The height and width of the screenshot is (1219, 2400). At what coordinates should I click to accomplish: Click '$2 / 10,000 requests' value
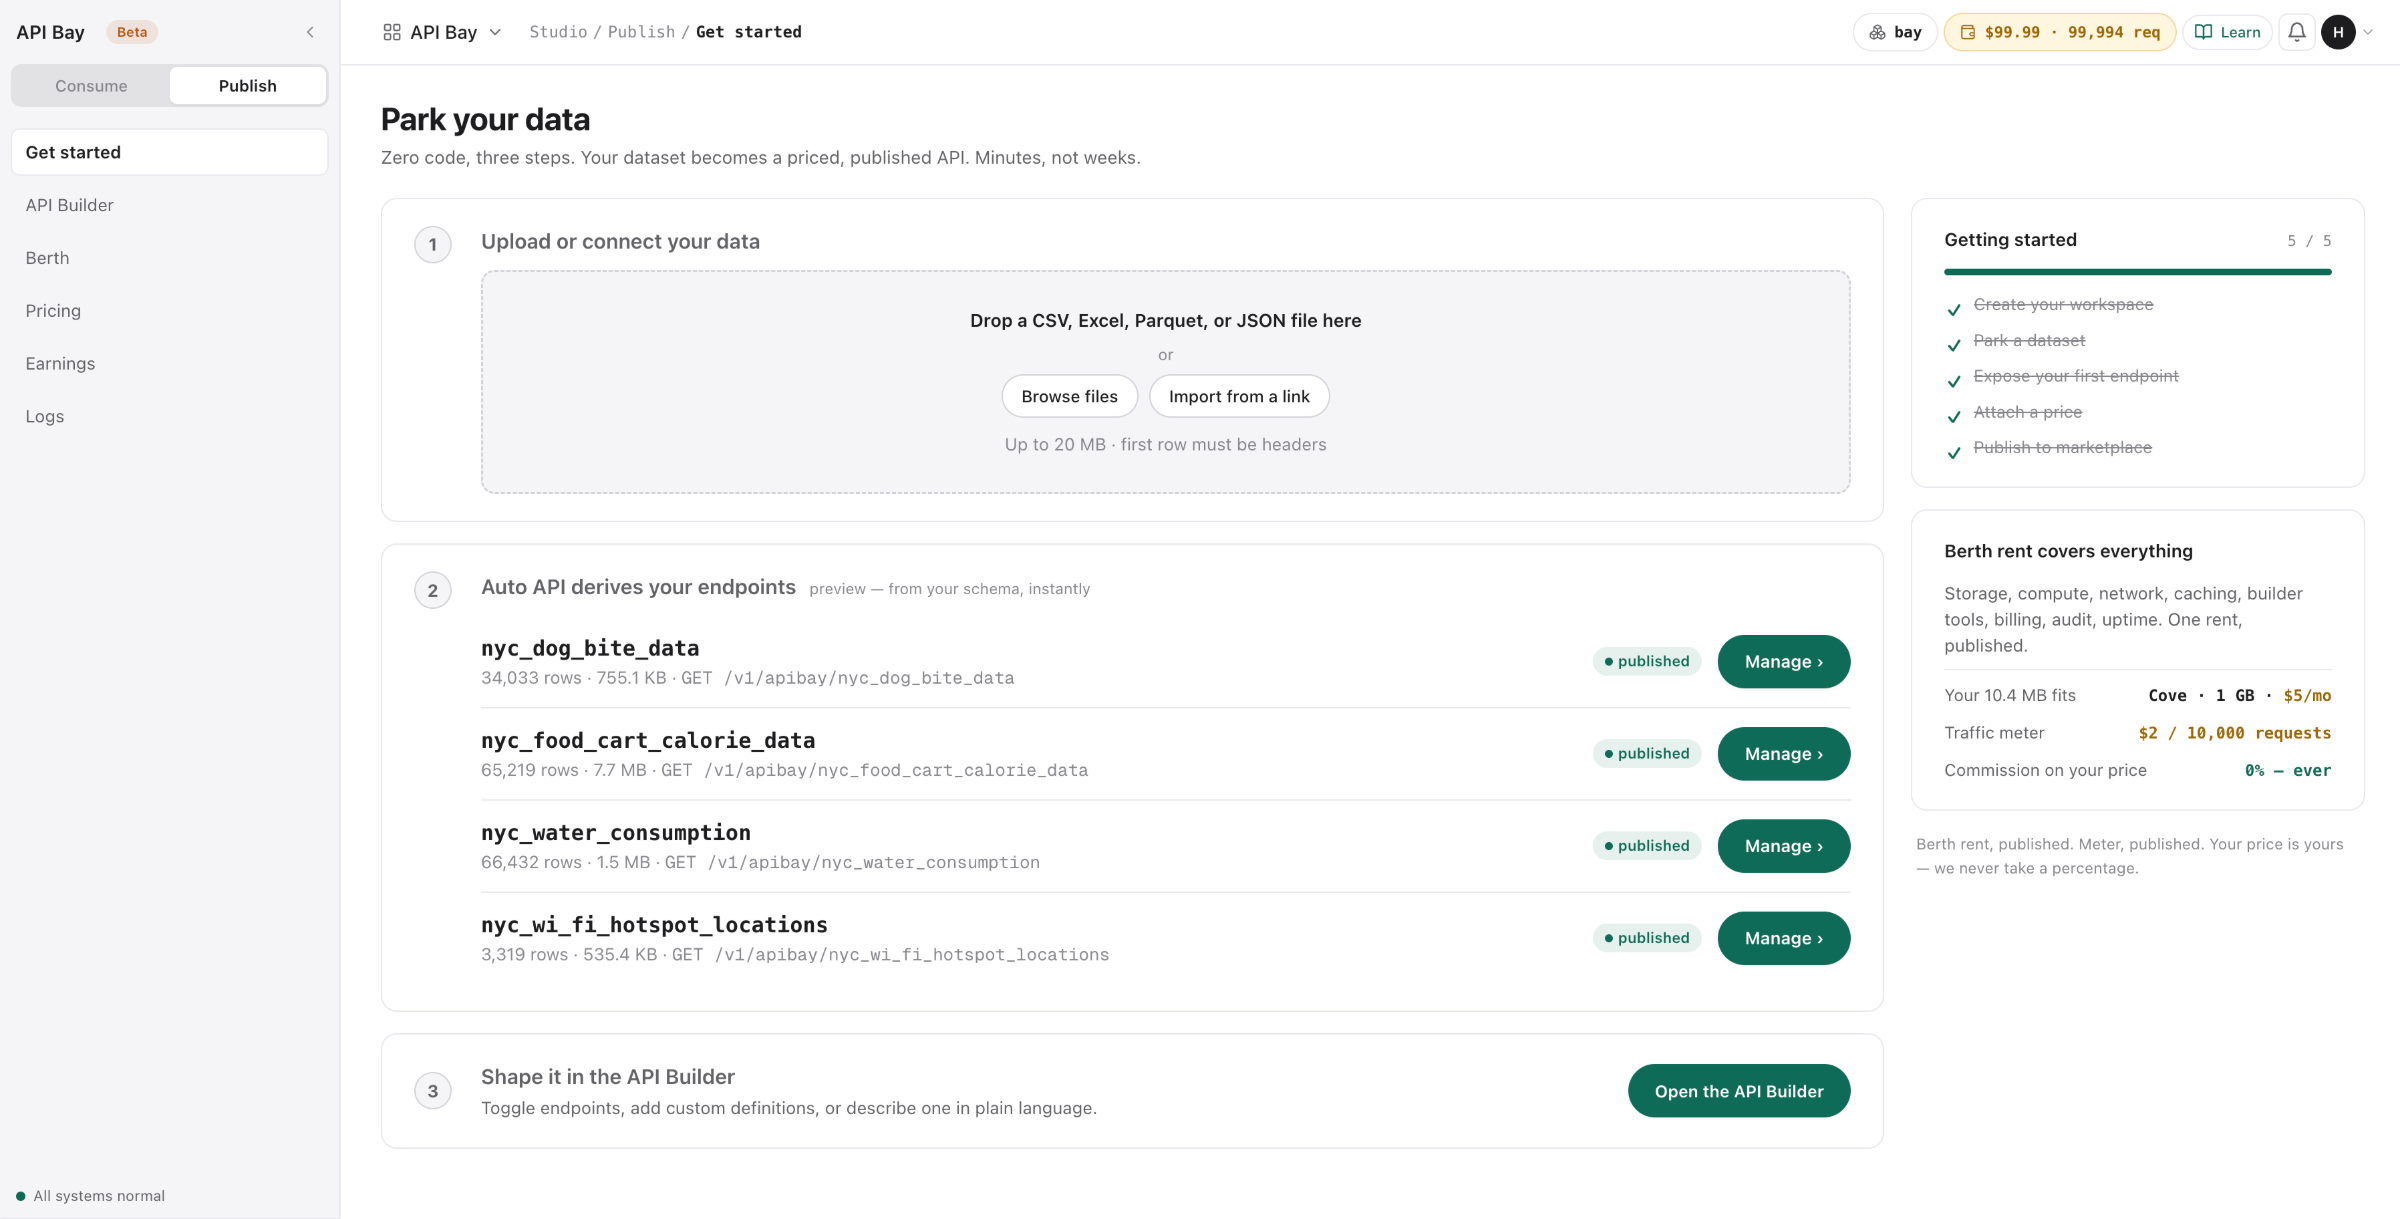click(x=2234, y=733)
